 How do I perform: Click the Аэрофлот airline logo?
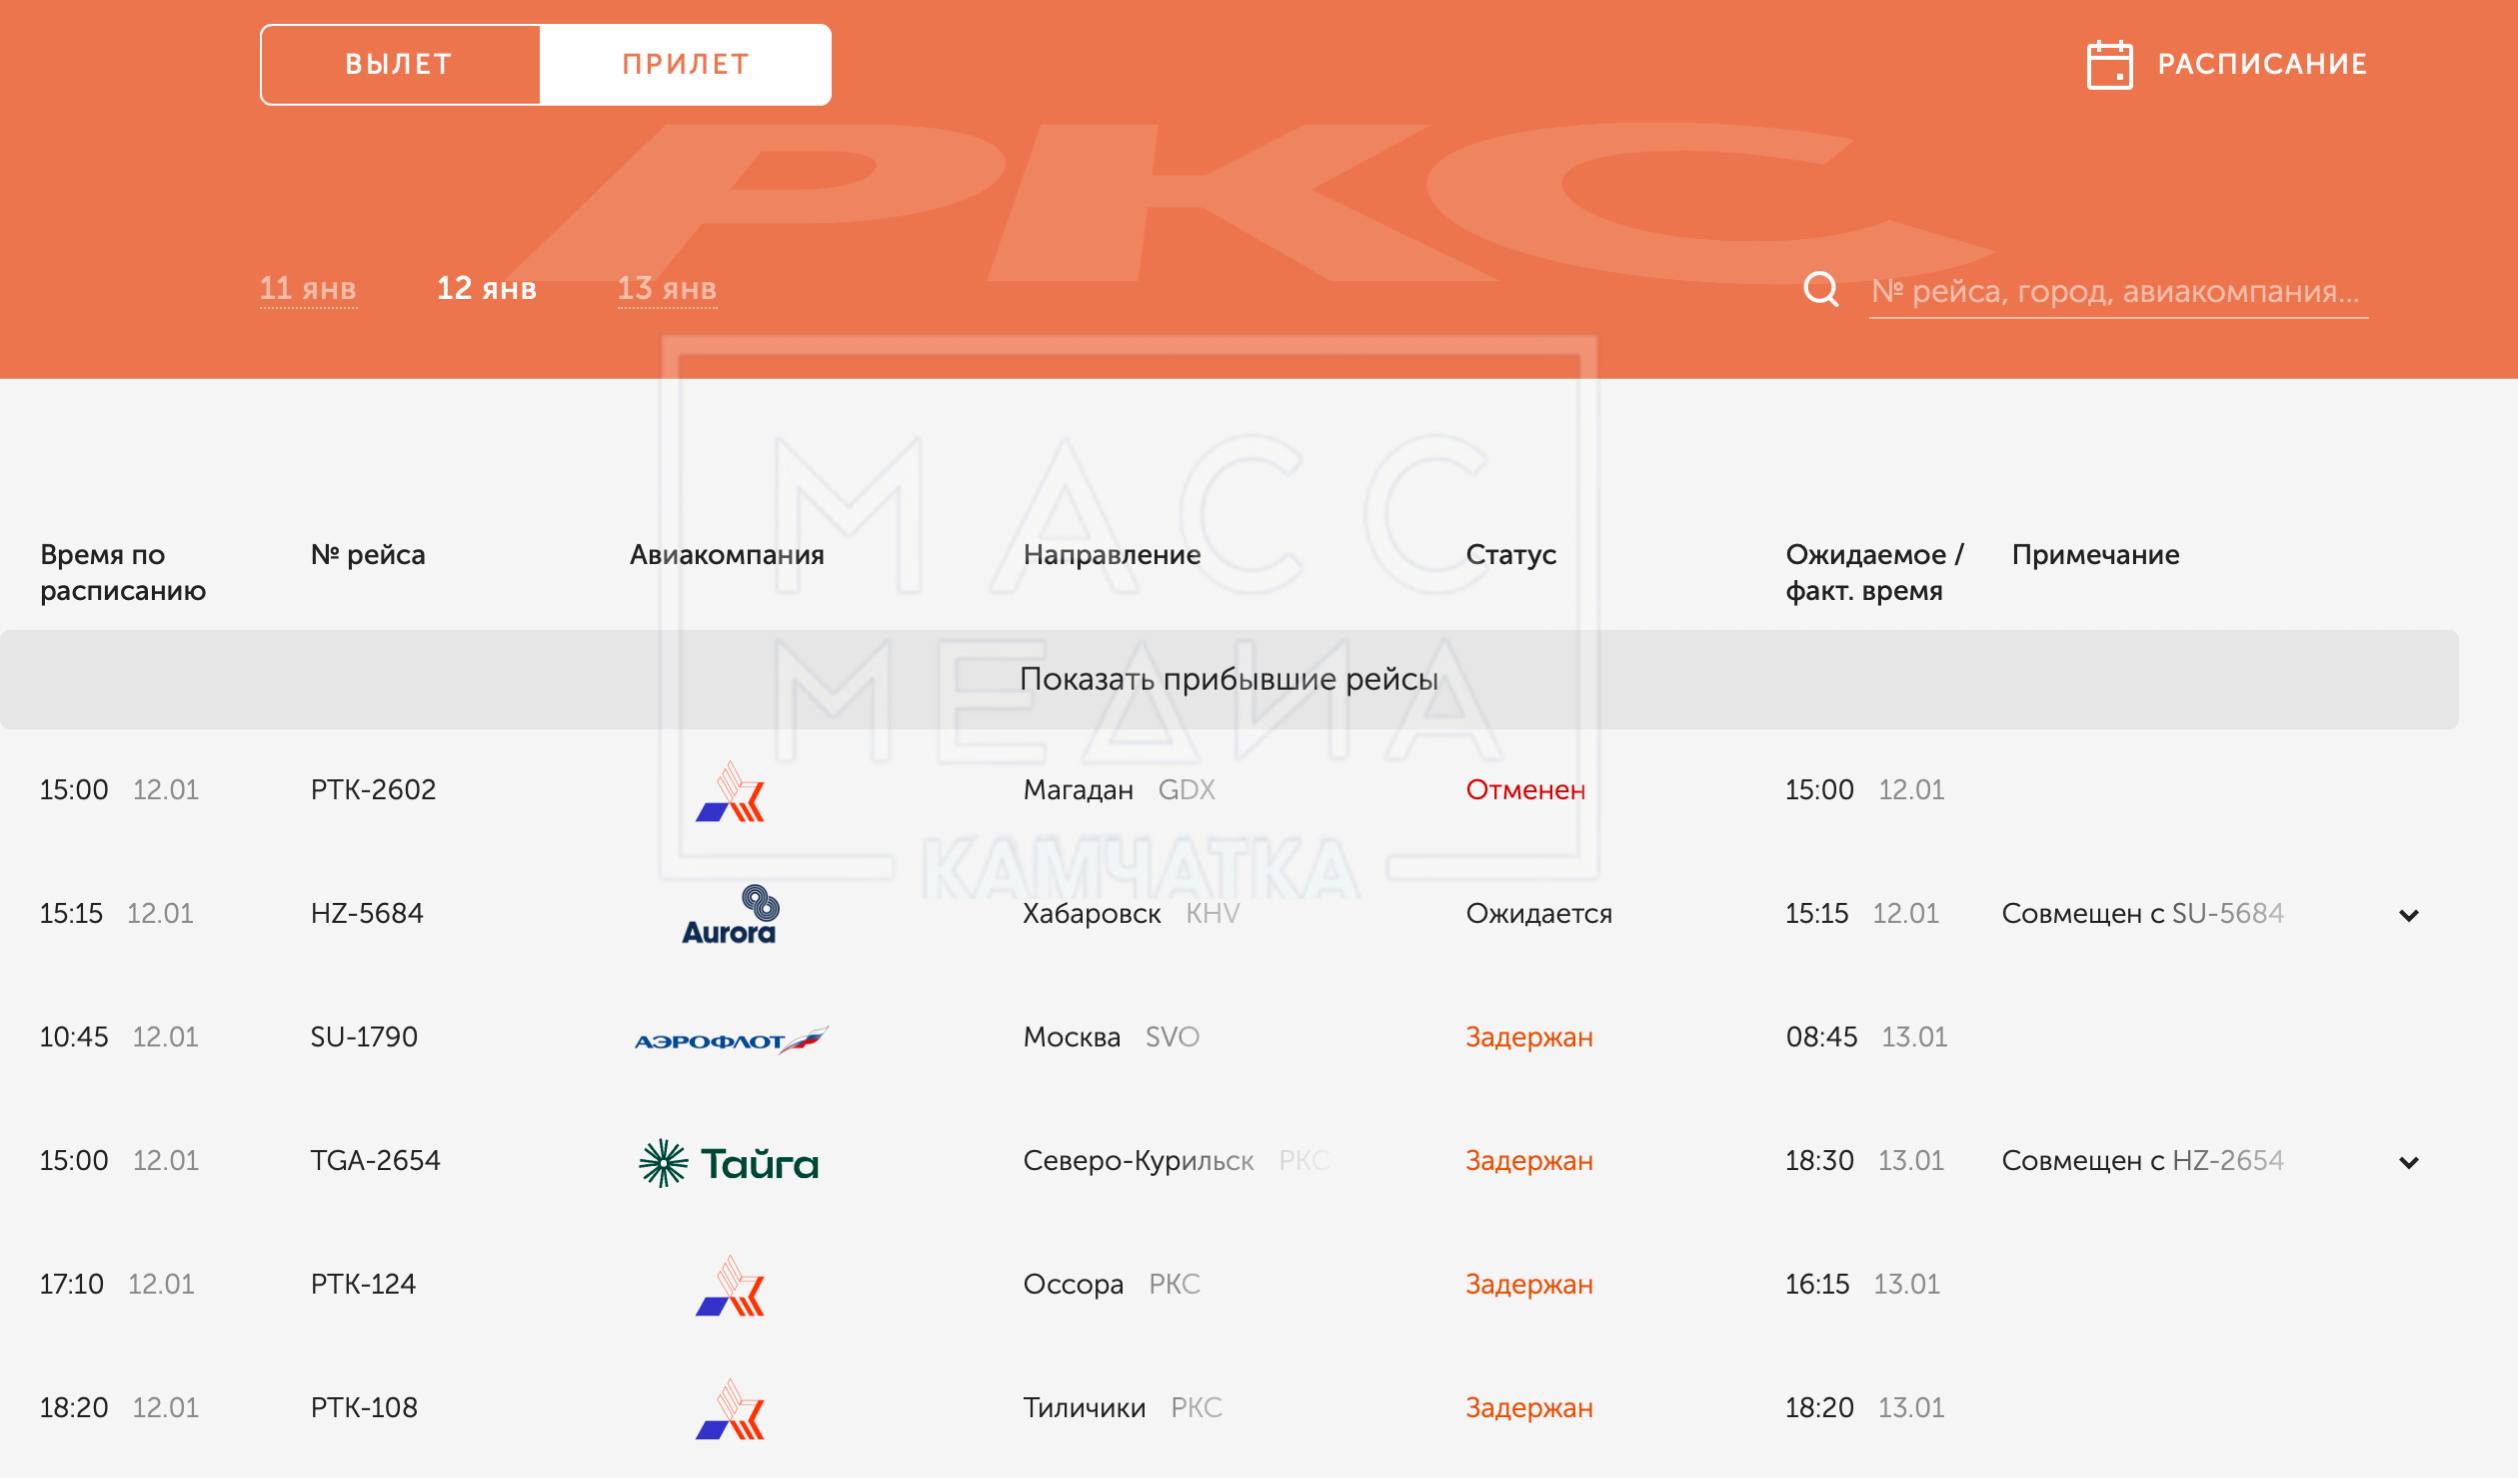tap(730, 1040)
